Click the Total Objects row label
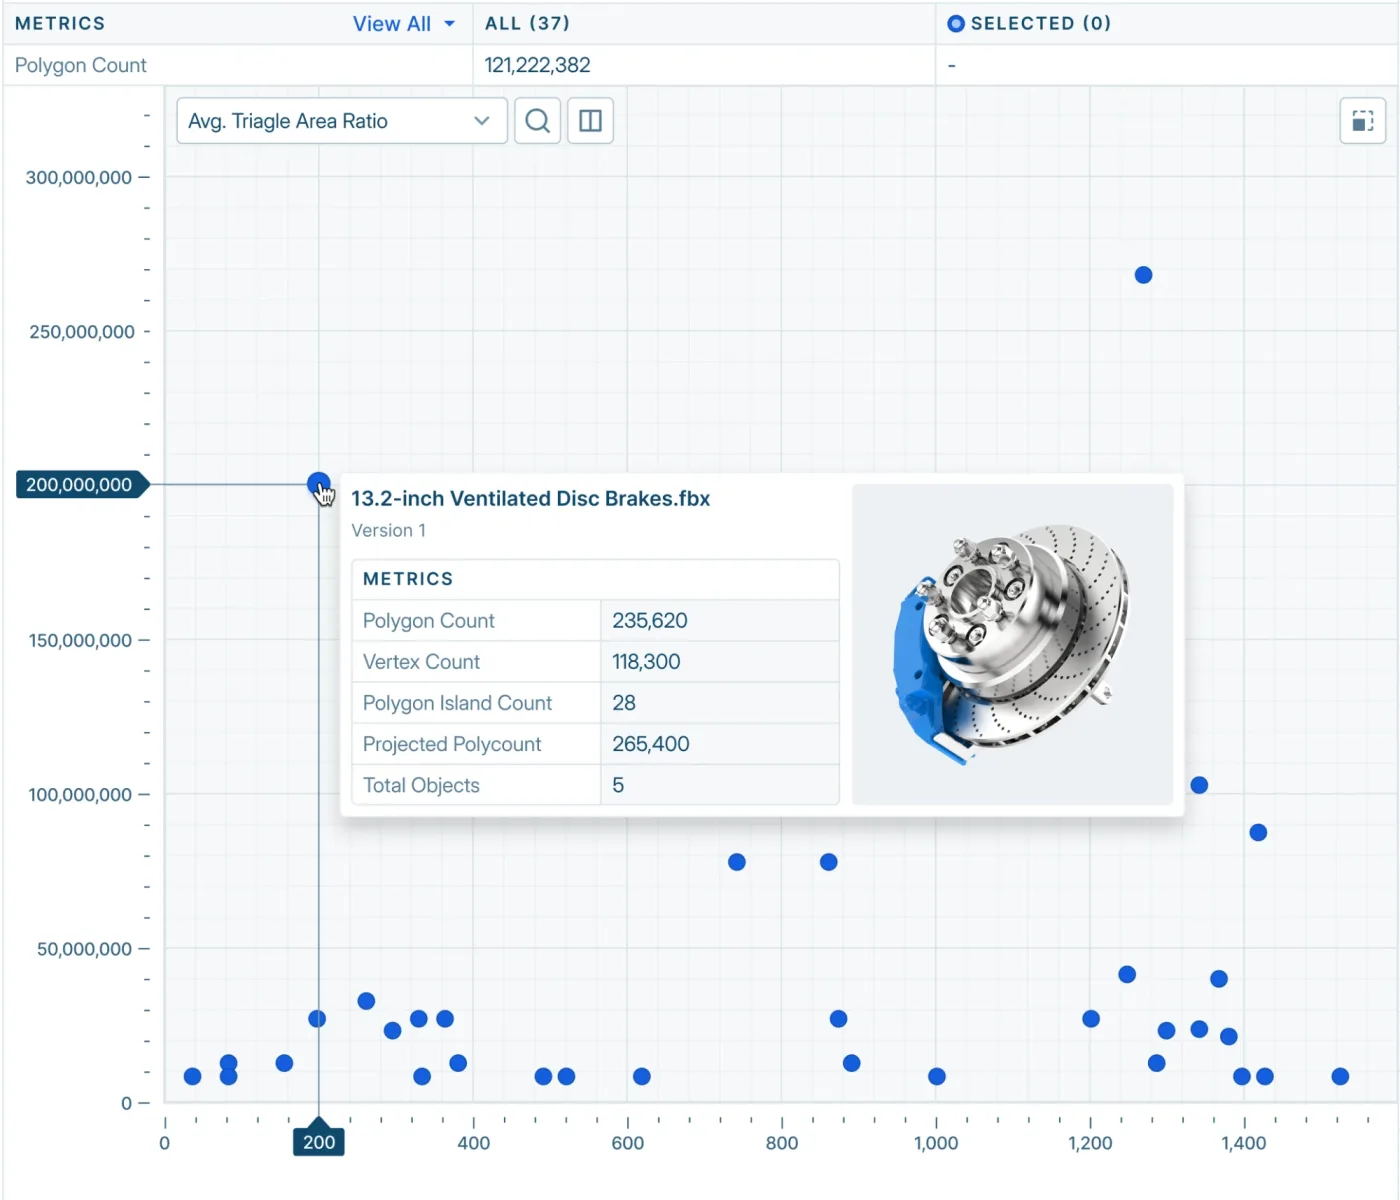The width and height of the screenshot is (1400, 1200). [421, 785]
